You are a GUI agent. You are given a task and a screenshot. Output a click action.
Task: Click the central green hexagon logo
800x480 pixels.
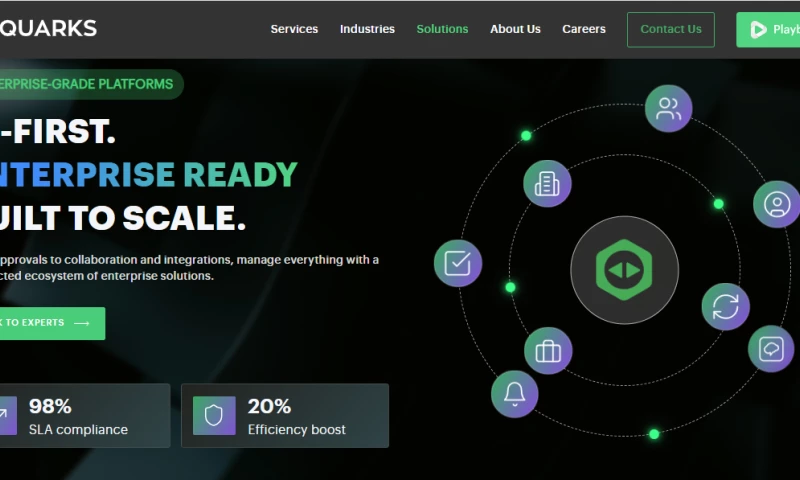click(x=624, y=270)
